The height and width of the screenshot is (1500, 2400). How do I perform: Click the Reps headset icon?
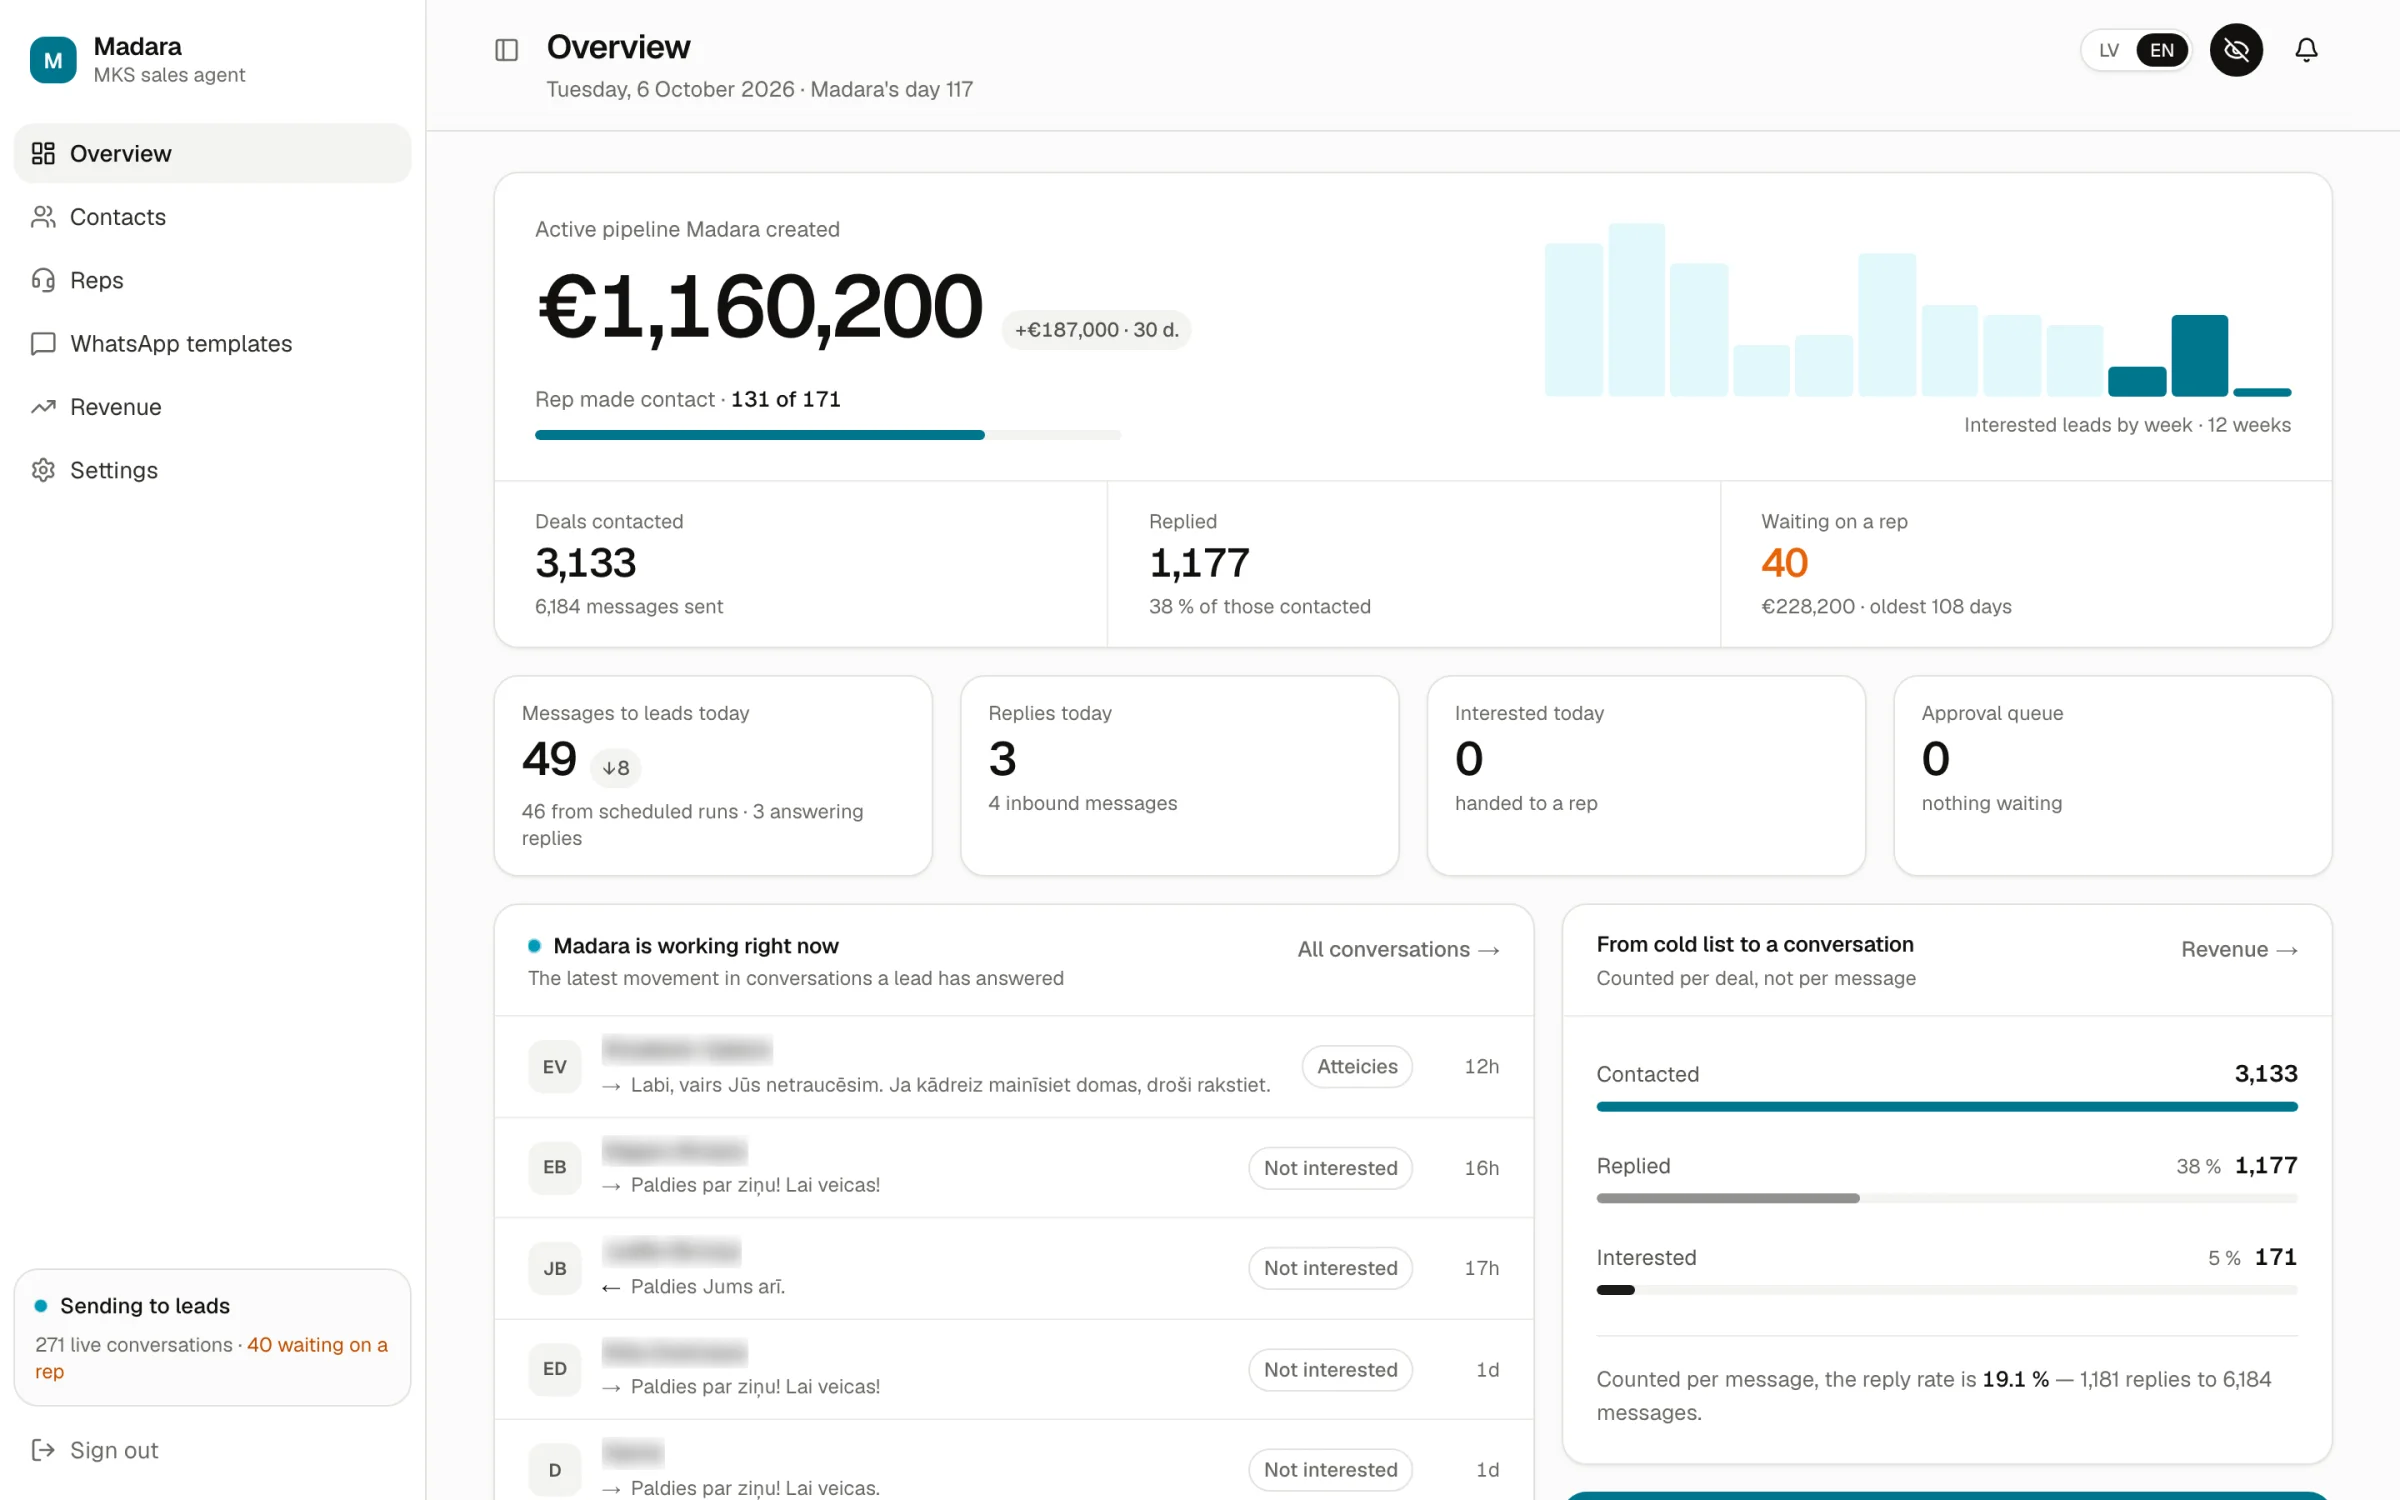pyautogui.click(x=43, y=280)
